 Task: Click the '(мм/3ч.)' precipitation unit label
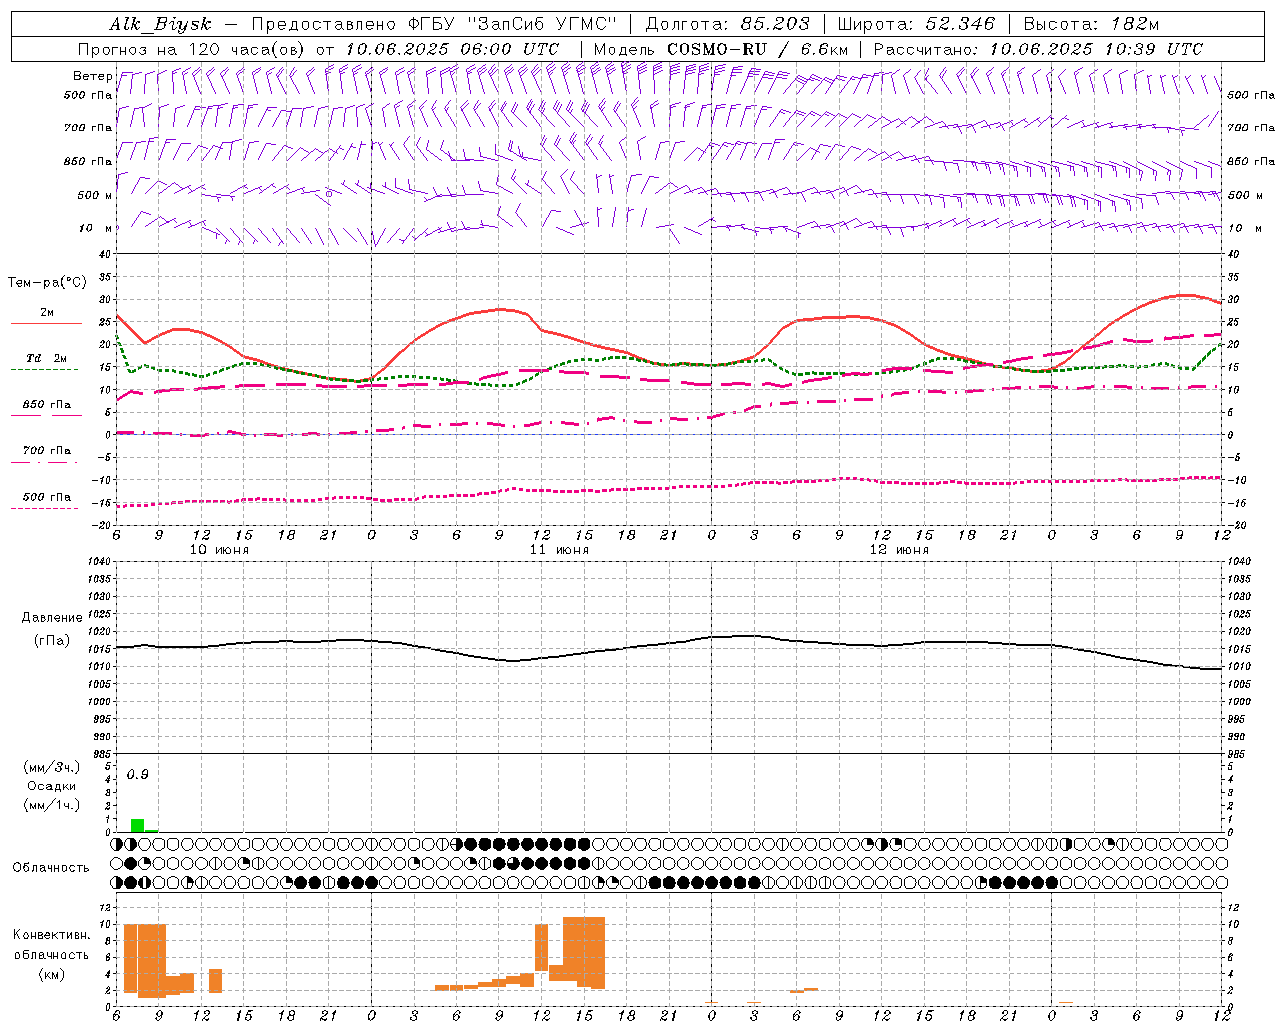click(51, 767)
